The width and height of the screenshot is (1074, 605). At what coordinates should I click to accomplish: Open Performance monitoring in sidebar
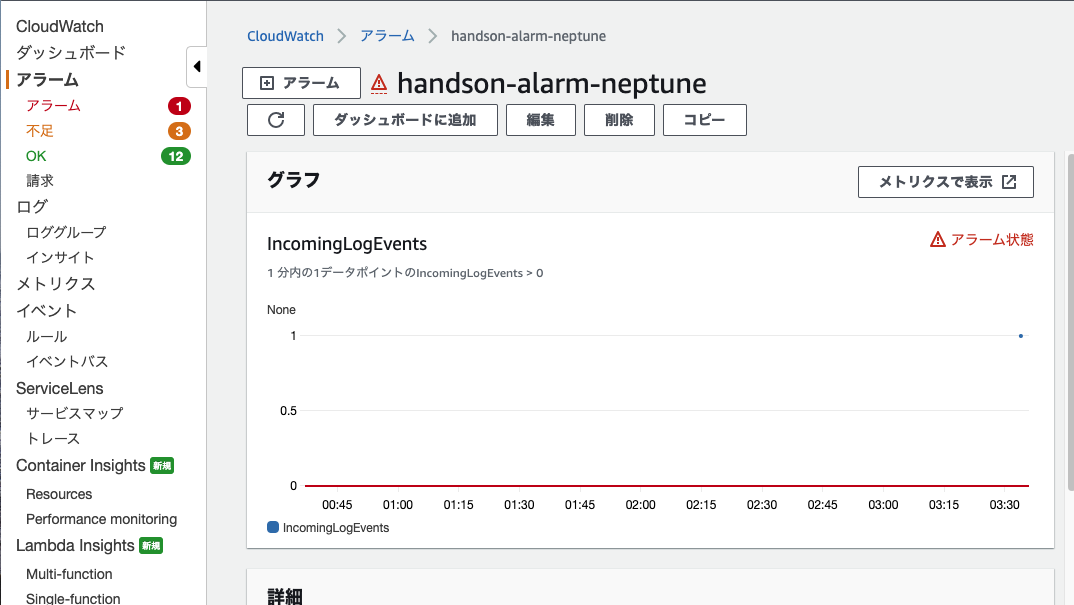click(101, 519)
